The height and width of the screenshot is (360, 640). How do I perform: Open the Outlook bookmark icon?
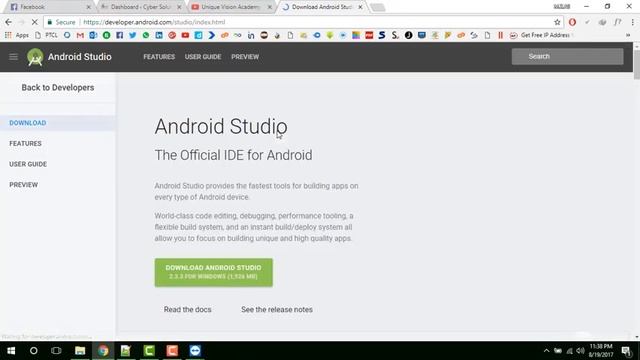[93, 36]
